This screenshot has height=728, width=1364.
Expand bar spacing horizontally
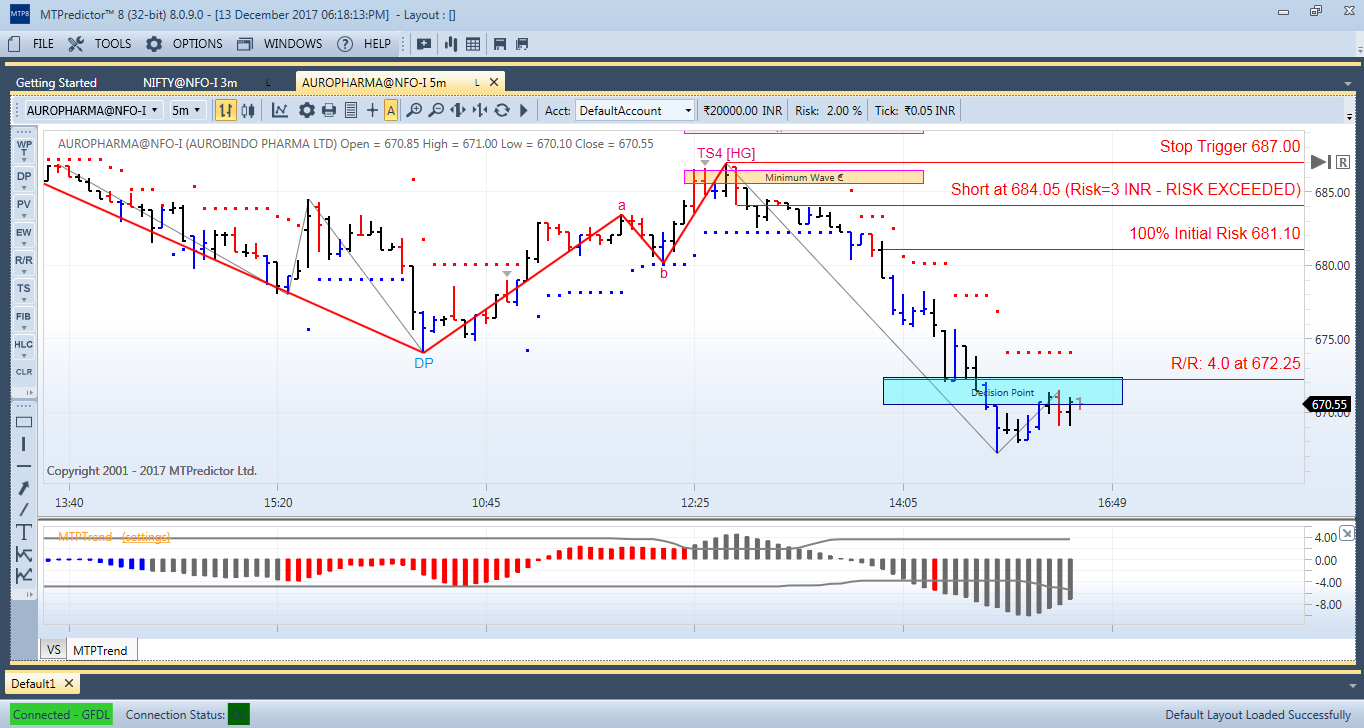458,110
